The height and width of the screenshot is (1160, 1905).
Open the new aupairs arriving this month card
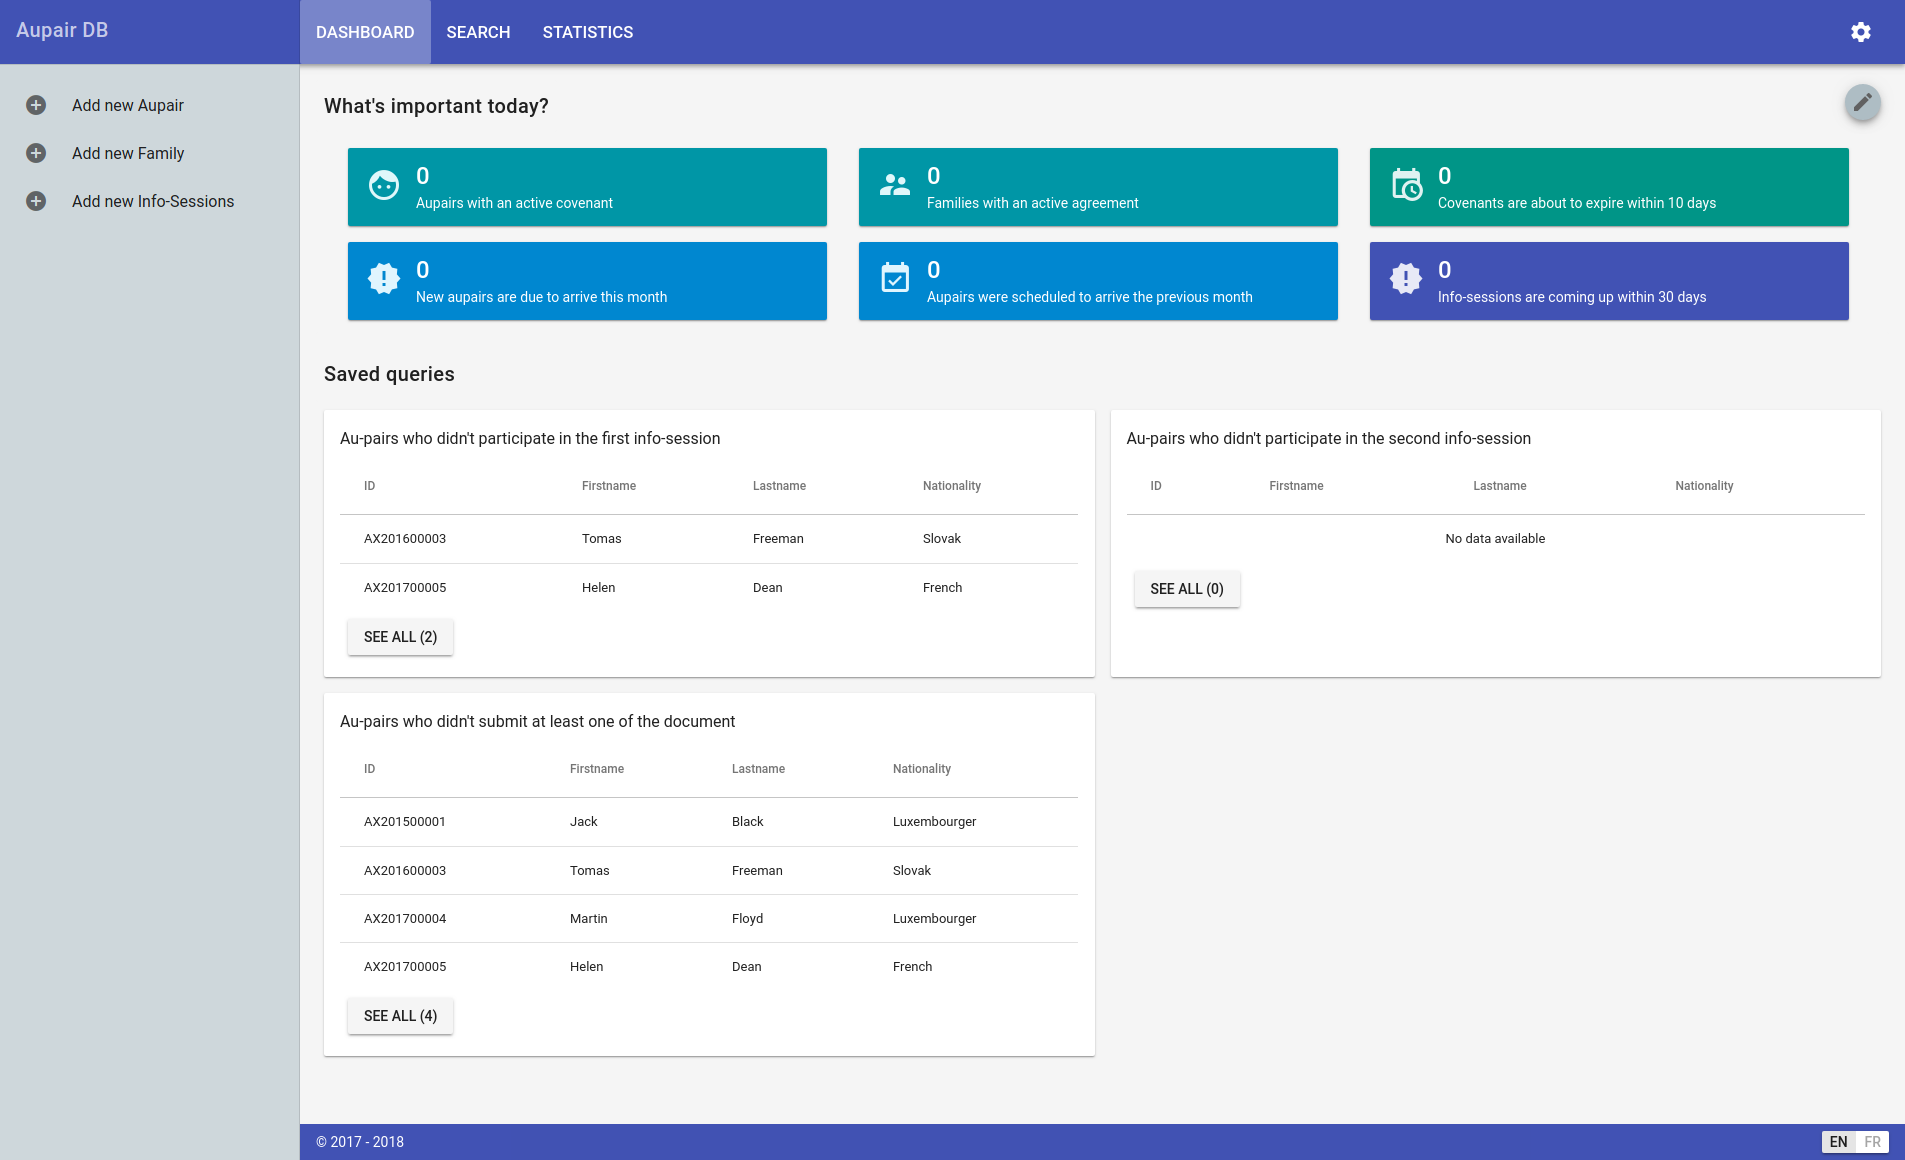587,281
